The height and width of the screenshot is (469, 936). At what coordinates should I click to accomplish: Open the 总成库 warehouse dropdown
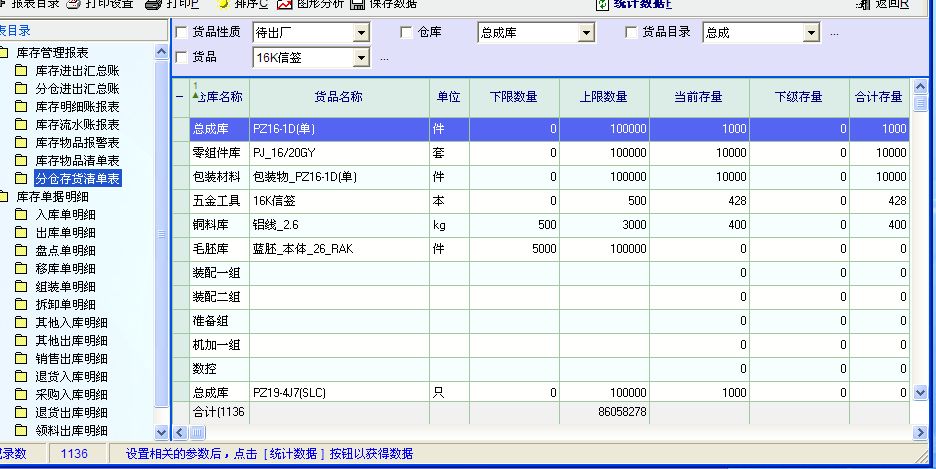click(x=586, y=34)
